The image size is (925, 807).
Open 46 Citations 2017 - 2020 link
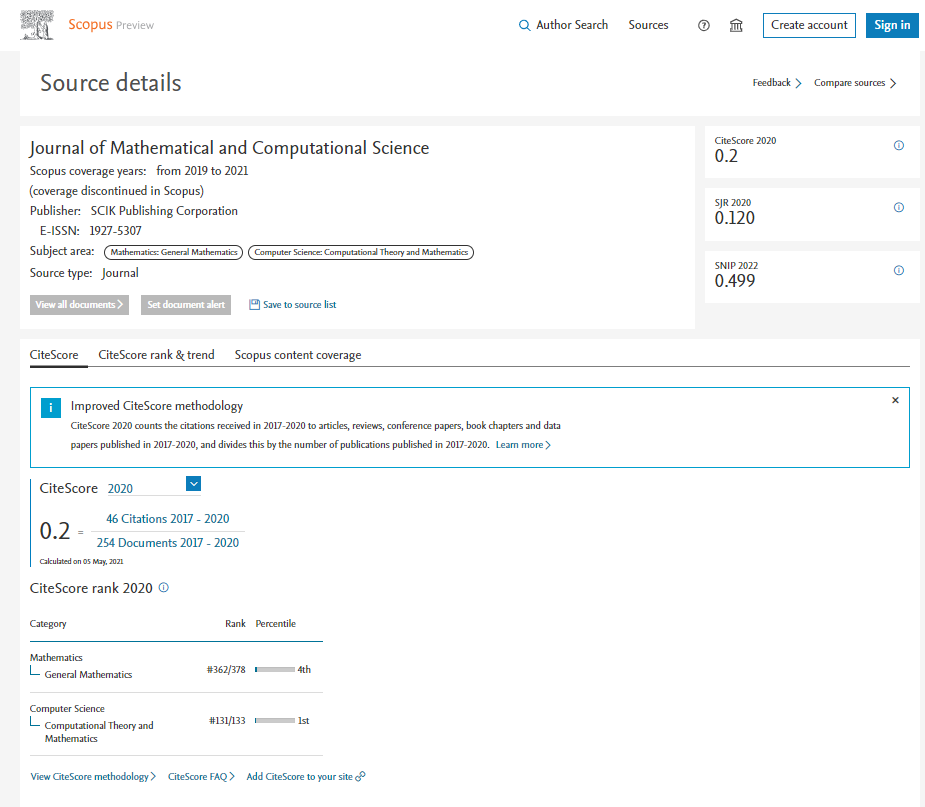tap(167, 519)
